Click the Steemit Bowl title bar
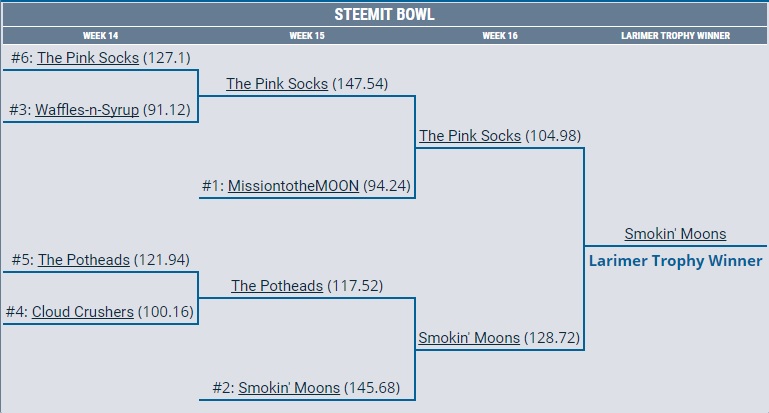The height and width of the screenshot is (413, 769). pyautogui.click(x=384, y=15)
